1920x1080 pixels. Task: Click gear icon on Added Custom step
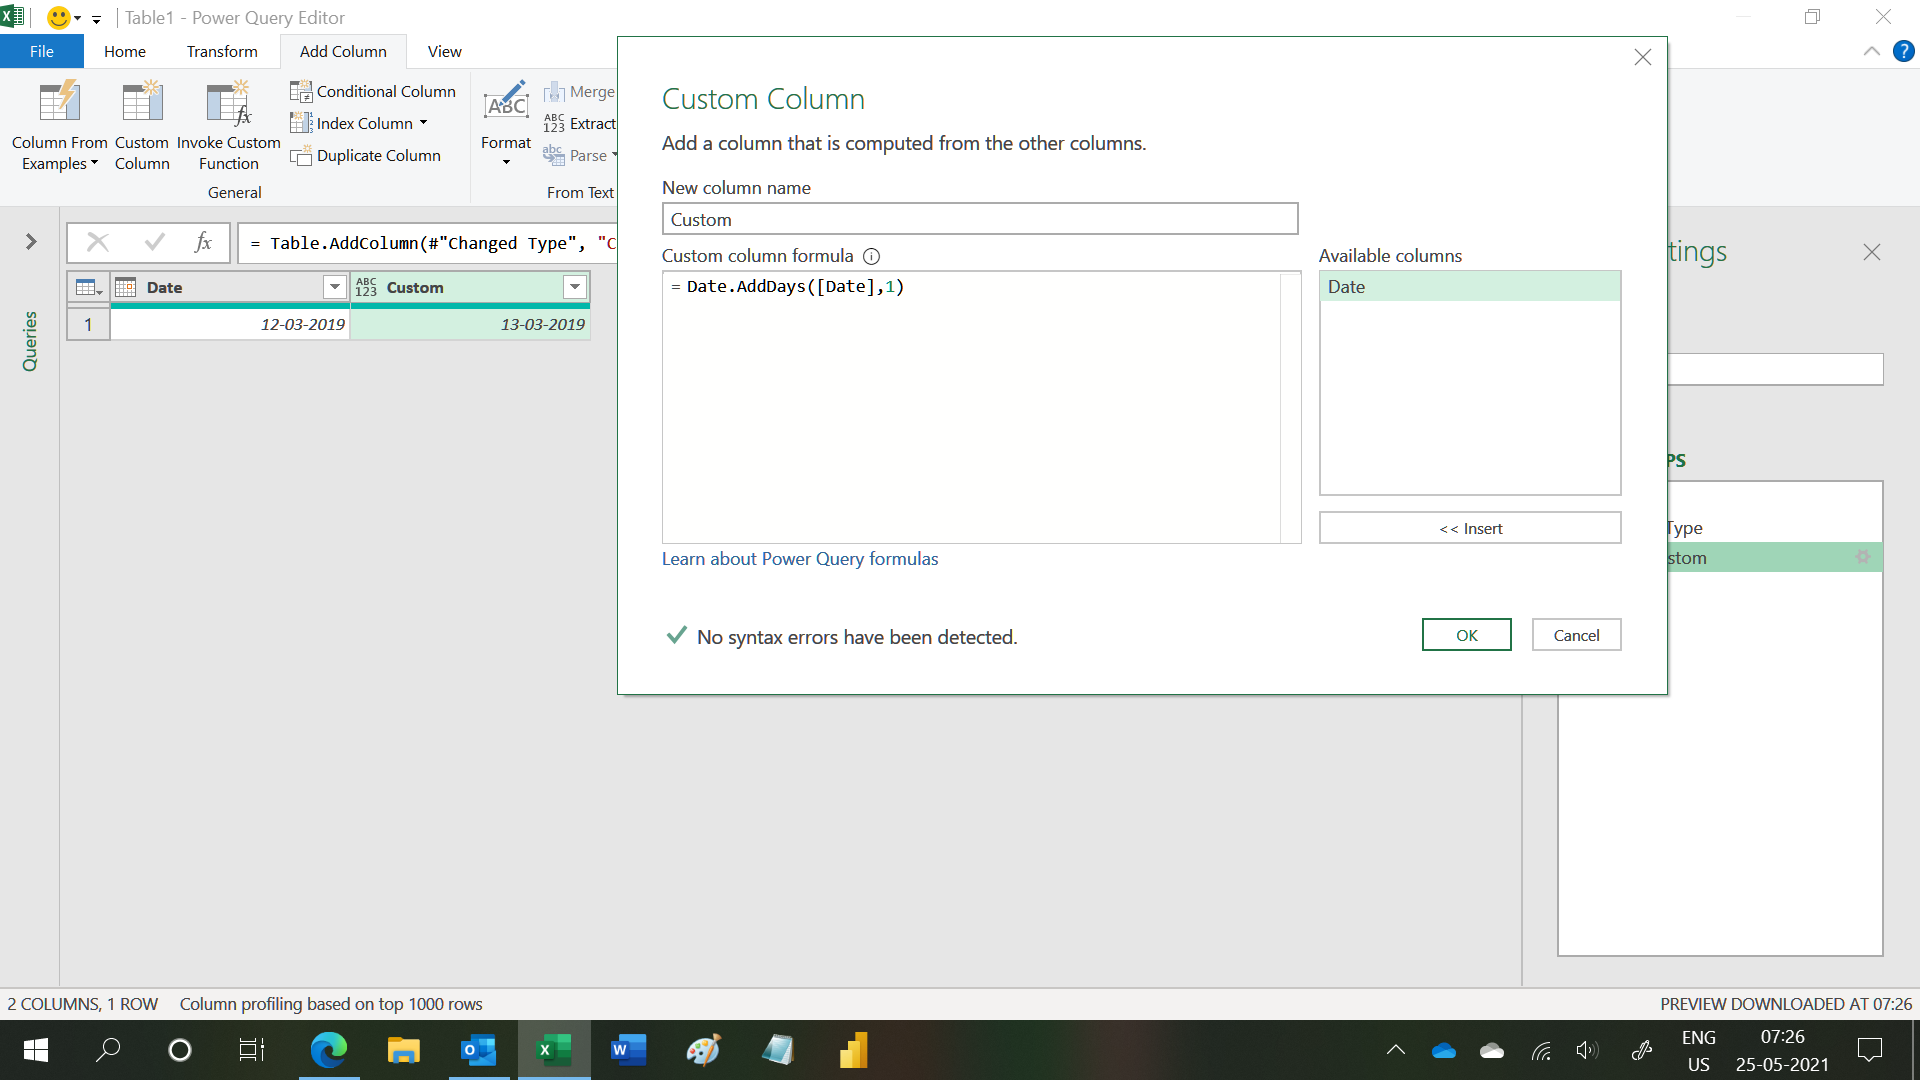(x=1863, y=557)
